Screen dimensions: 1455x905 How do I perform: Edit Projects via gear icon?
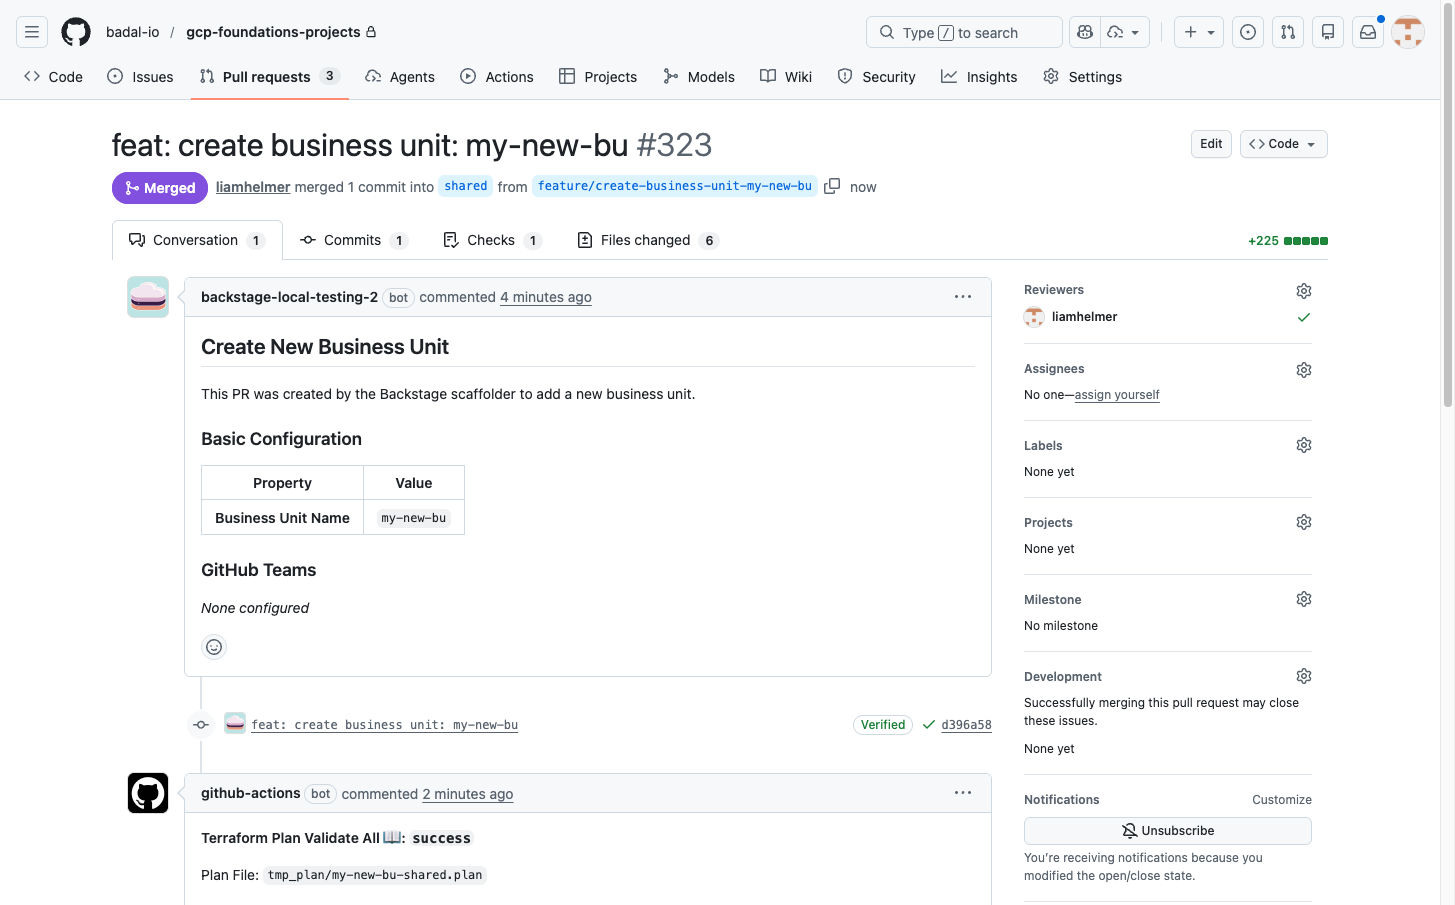(1304, 522)
